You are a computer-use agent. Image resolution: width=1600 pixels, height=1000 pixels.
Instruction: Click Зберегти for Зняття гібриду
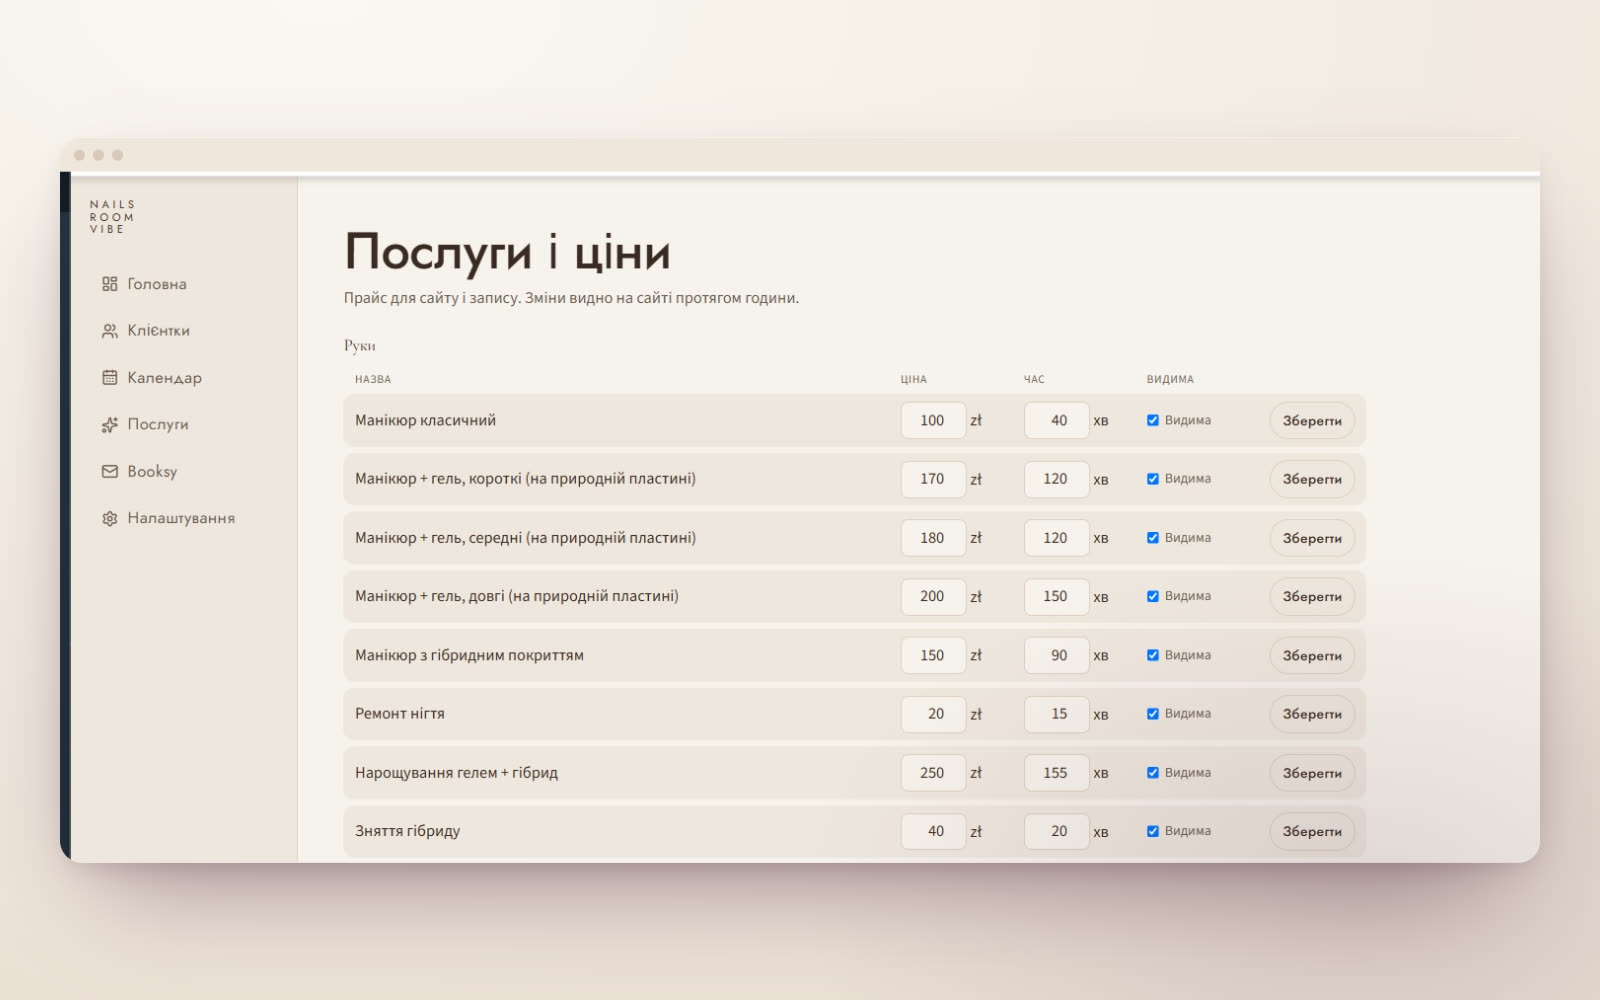(x=1312, y=831)
